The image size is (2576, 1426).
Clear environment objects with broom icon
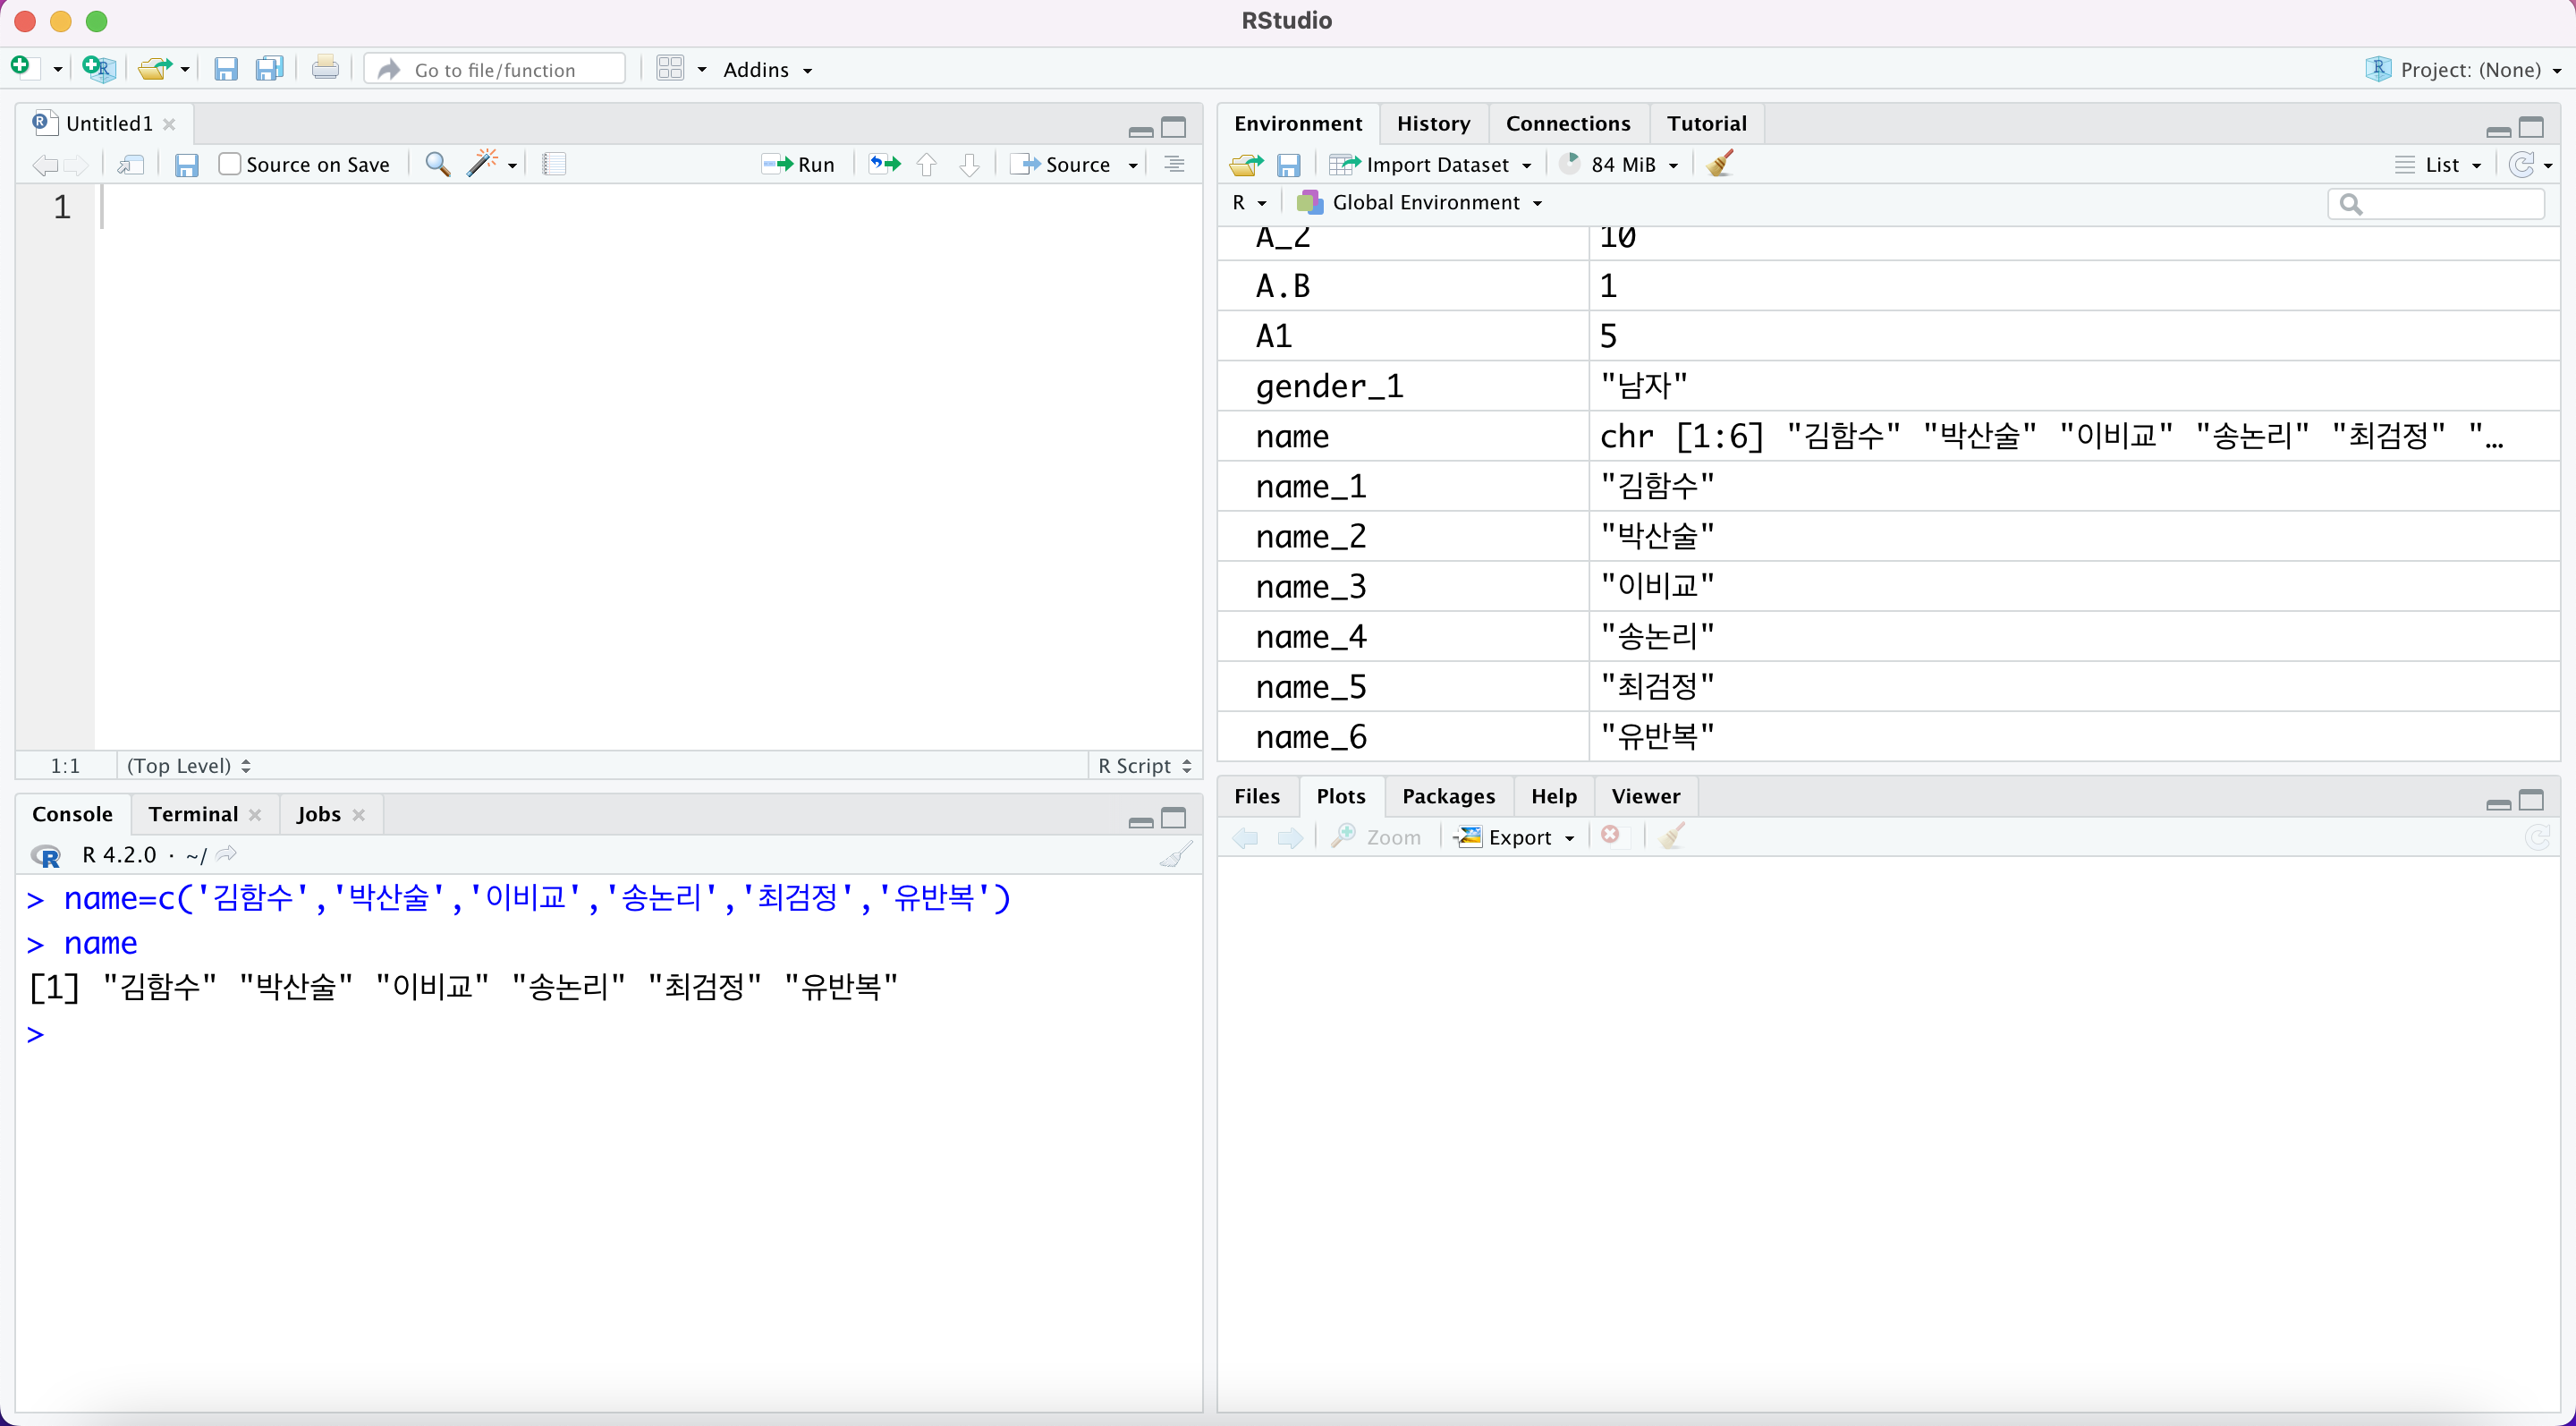pos(1720,165)
